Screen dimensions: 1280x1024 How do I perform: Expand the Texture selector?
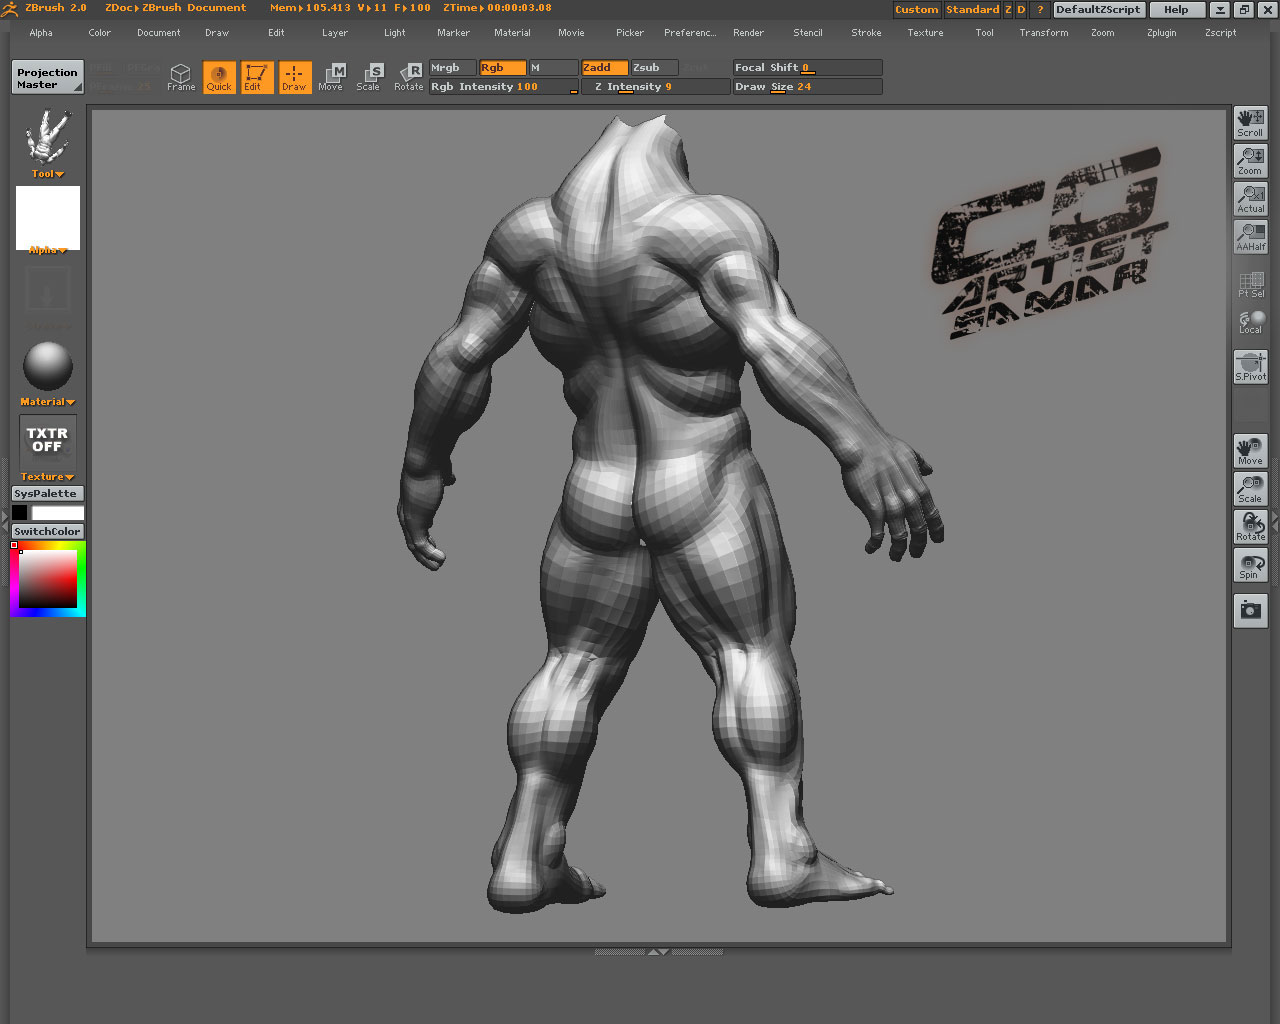pyautogui.click(x=46, y=477)
